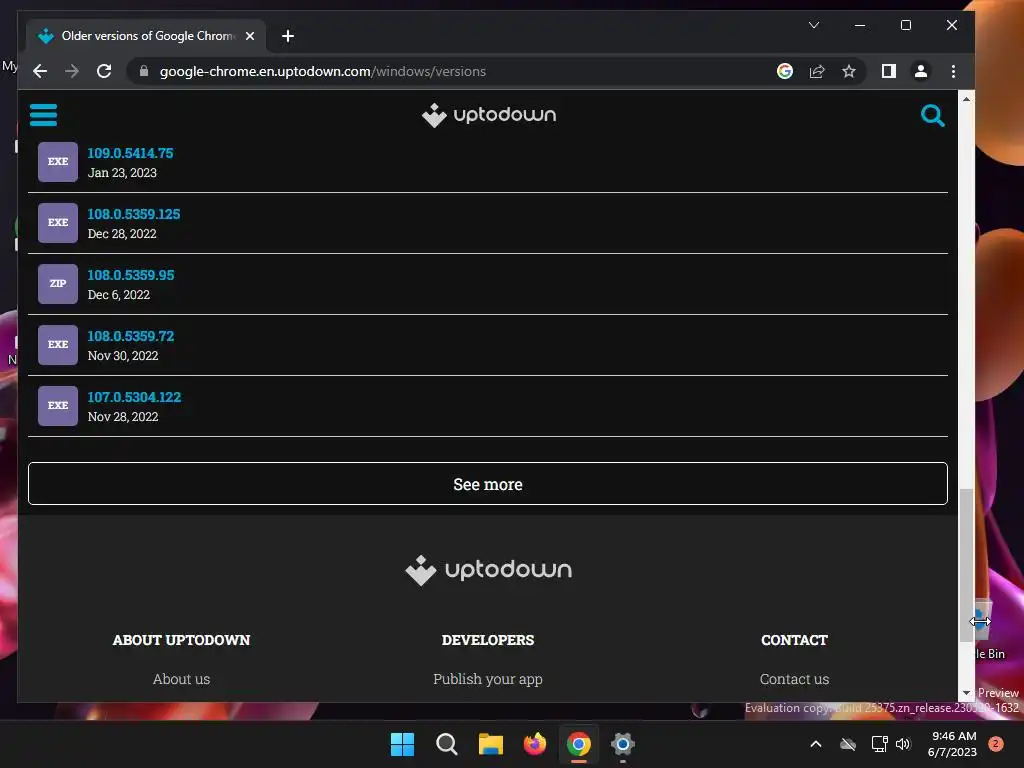Image resolution: width=1024 pixels, height=768 pixels.
Task: Click the page scrollbar thumb
Action: coord(966,565)
